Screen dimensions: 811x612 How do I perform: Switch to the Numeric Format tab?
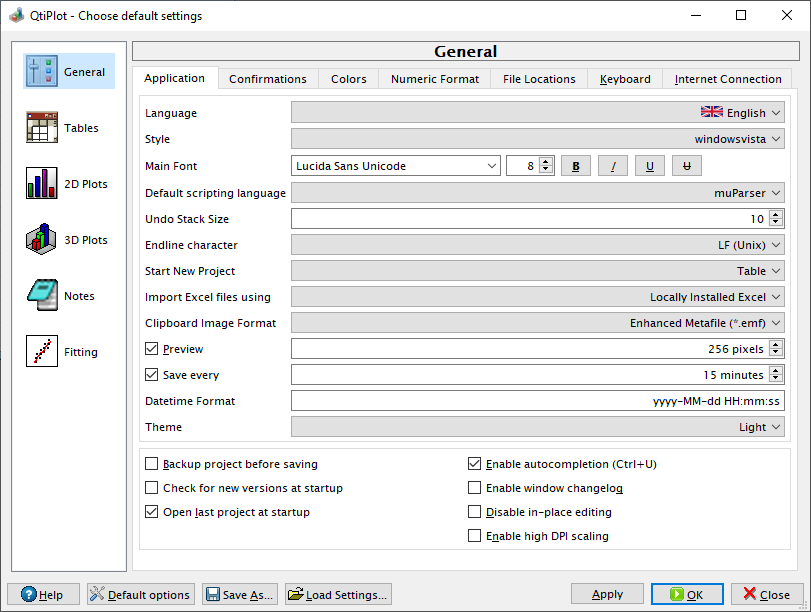tap(434, 79)
